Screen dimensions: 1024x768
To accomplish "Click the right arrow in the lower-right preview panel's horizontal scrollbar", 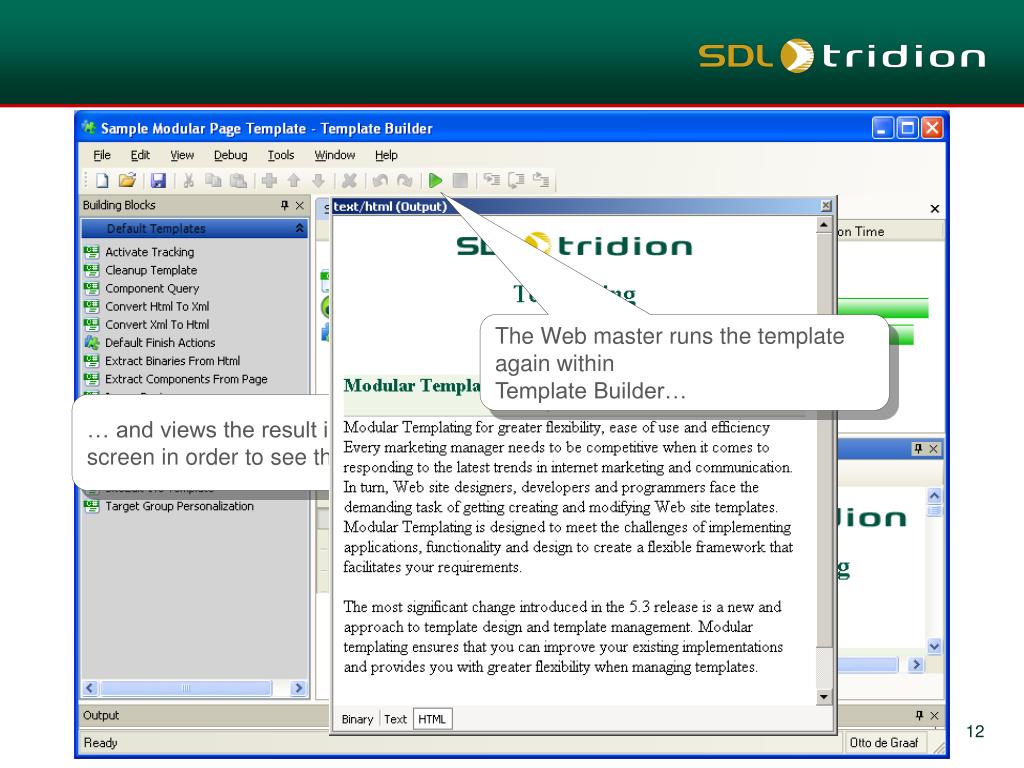I will tap(916, 665).
